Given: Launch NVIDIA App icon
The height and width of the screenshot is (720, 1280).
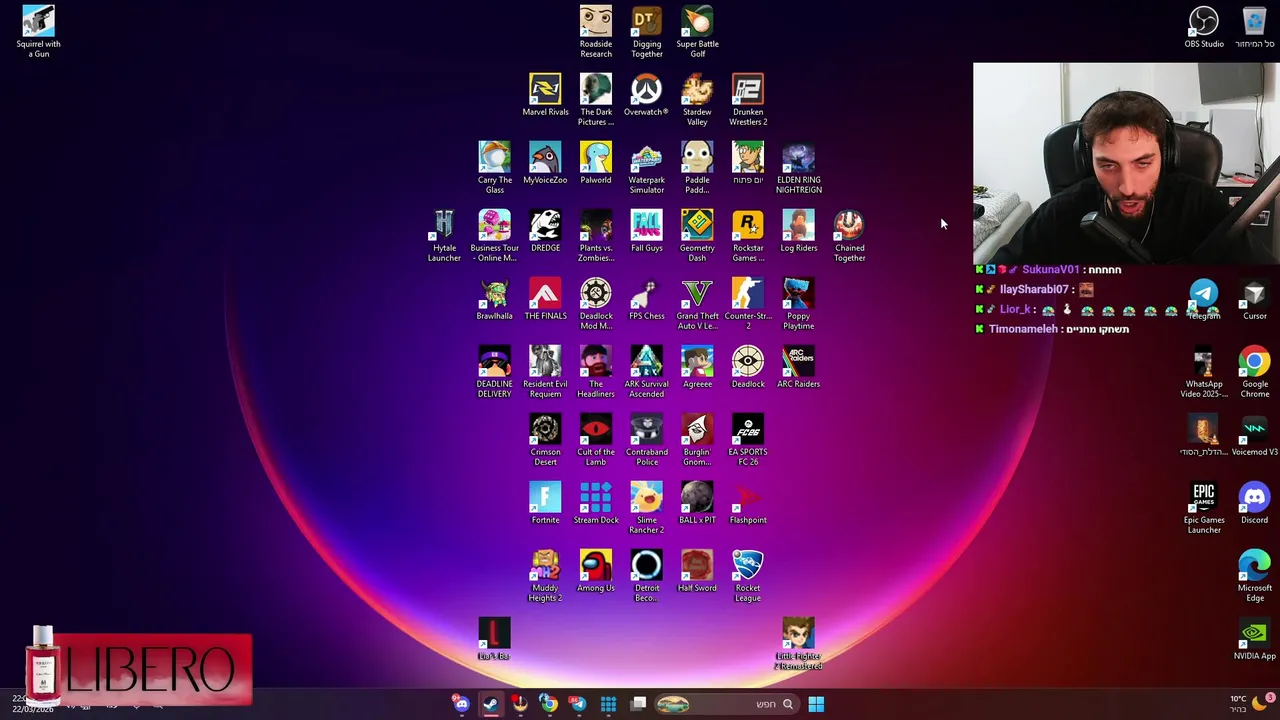Looking at the screenshot, I should coord(1254,639).
